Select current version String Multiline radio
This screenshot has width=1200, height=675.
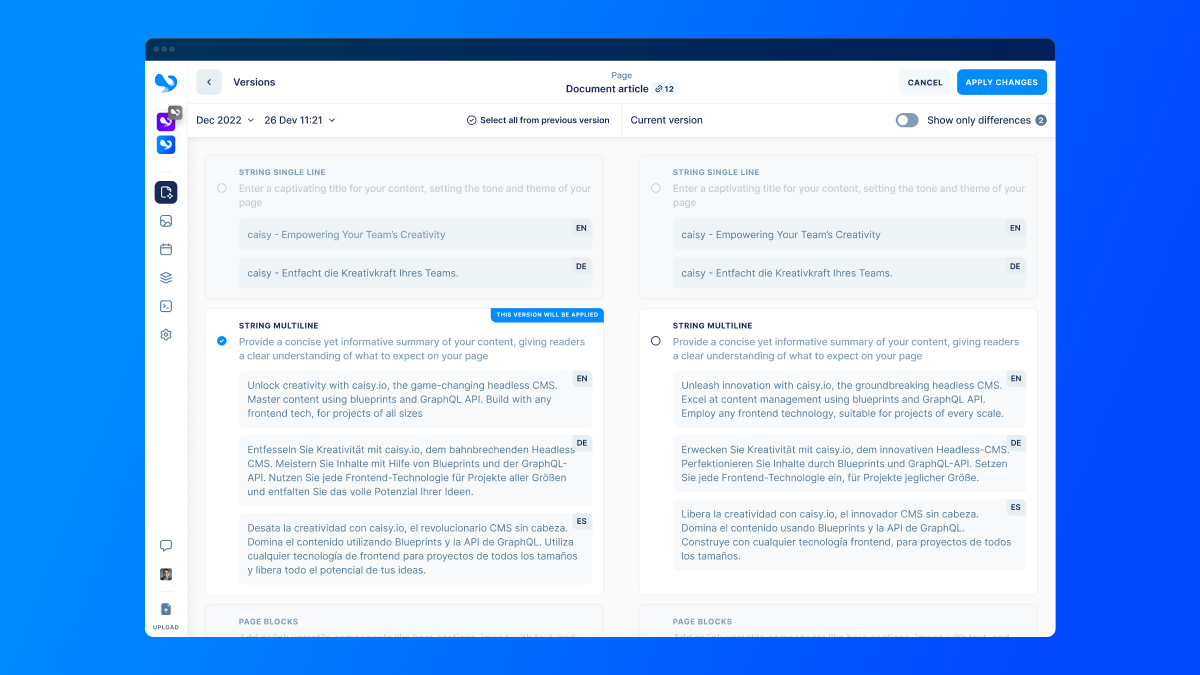656,341
